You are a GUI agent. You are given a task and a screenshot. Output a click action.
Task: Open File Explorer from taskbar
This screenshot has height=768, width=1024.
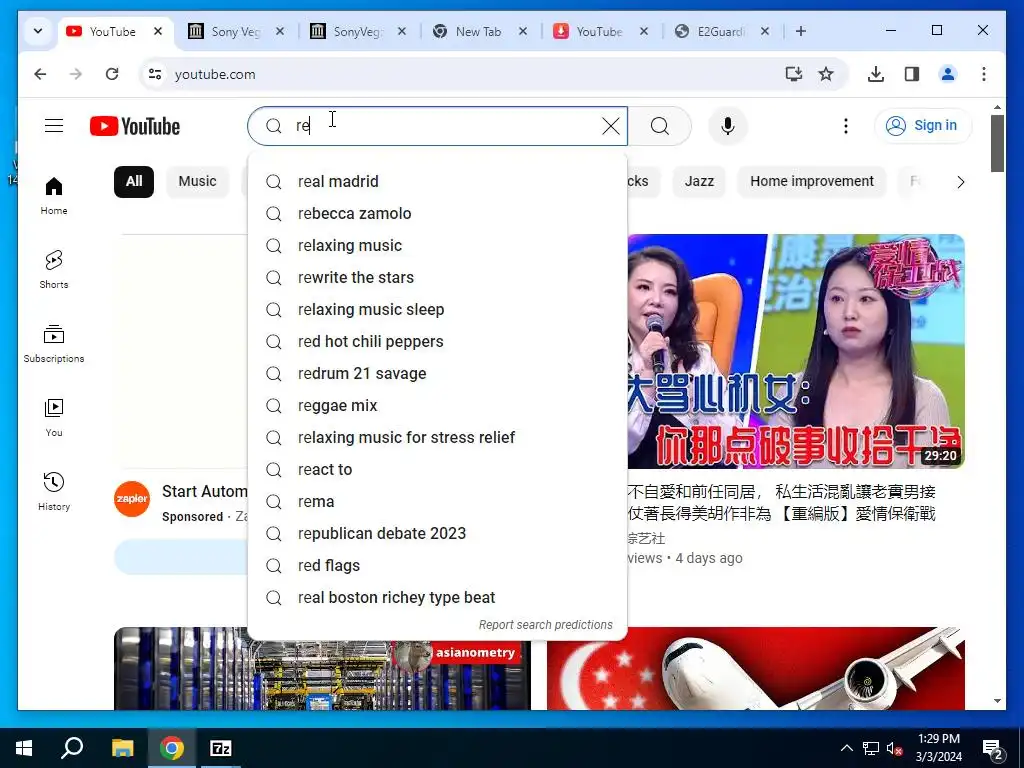[x=122, y=748]
